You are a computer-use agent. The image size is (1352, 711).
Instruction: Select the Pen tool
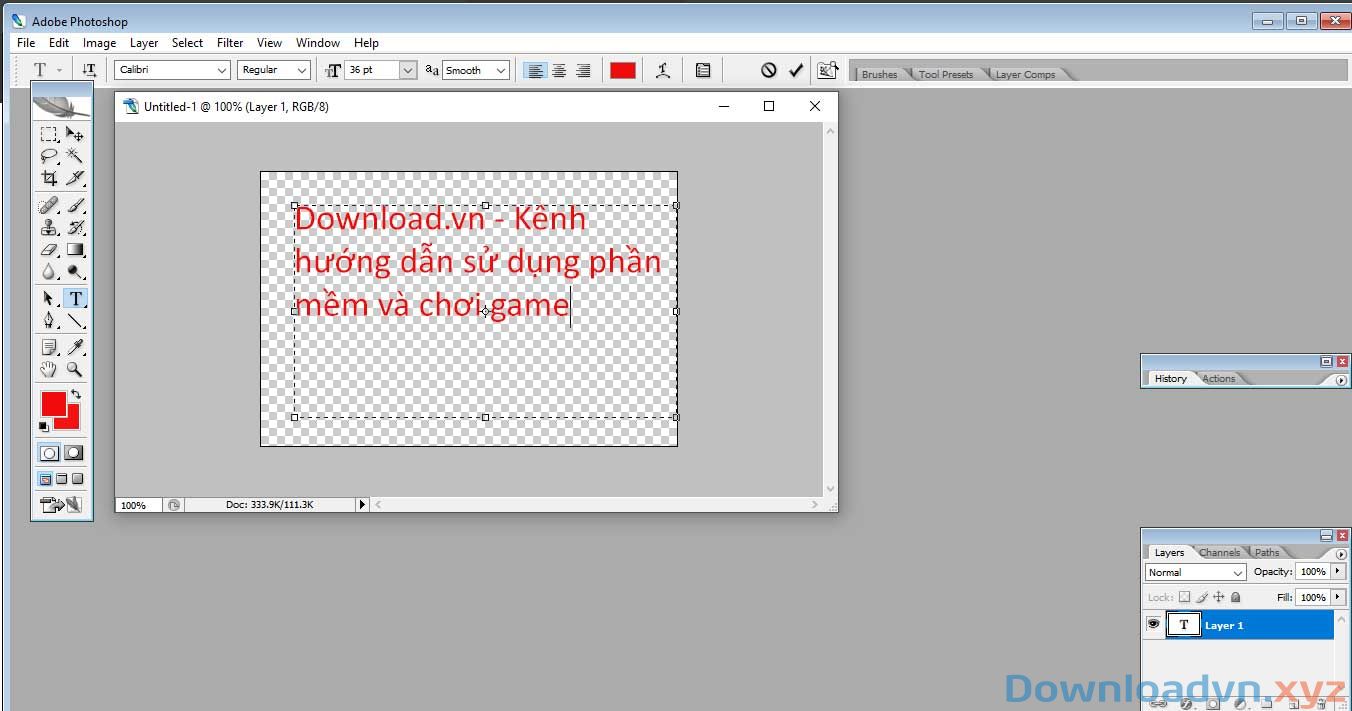tap(48, 321)
